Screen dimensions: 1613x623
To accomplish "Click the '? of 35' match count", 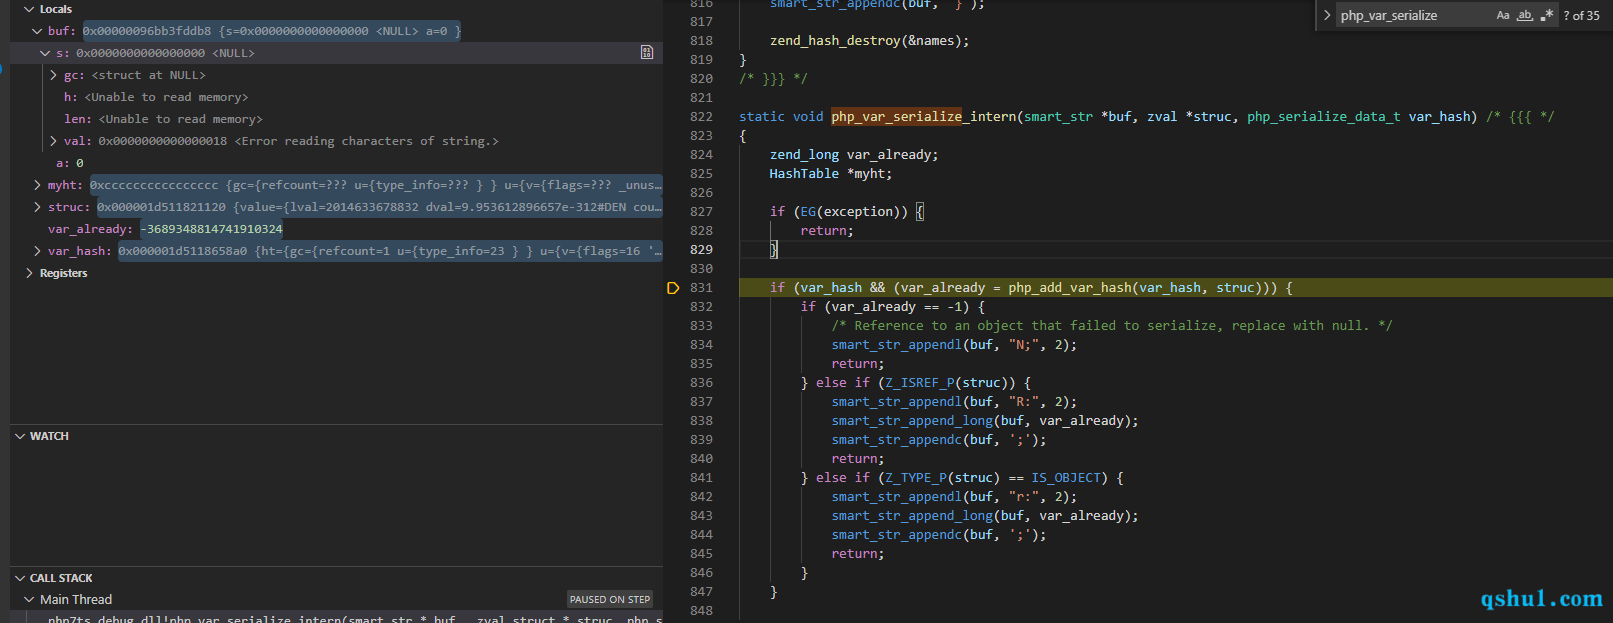I will coord(1582,15).
